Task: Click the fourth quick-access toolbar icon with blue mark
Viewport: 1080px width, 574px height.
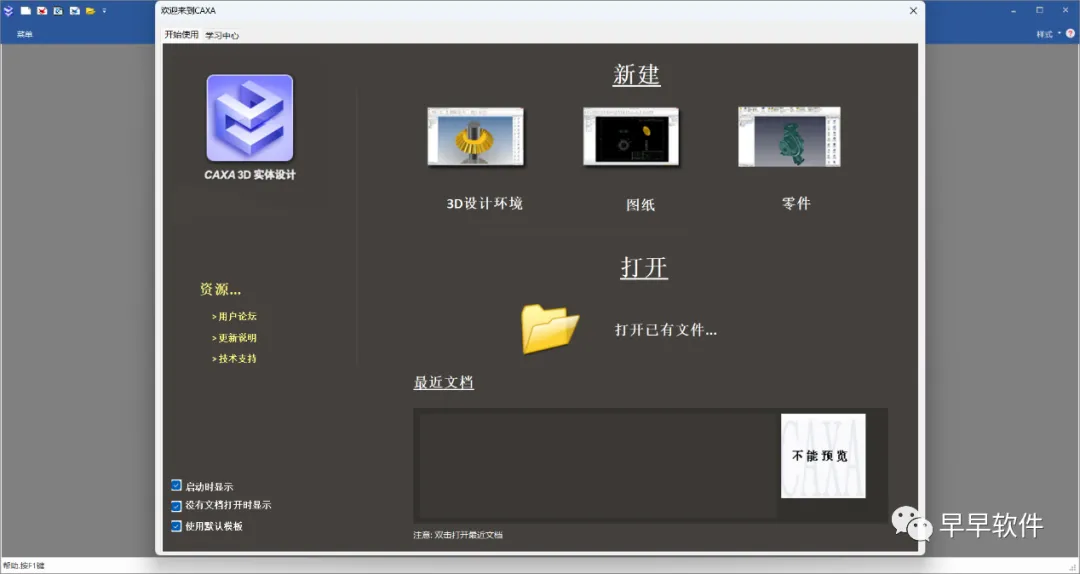Action: 74,11
